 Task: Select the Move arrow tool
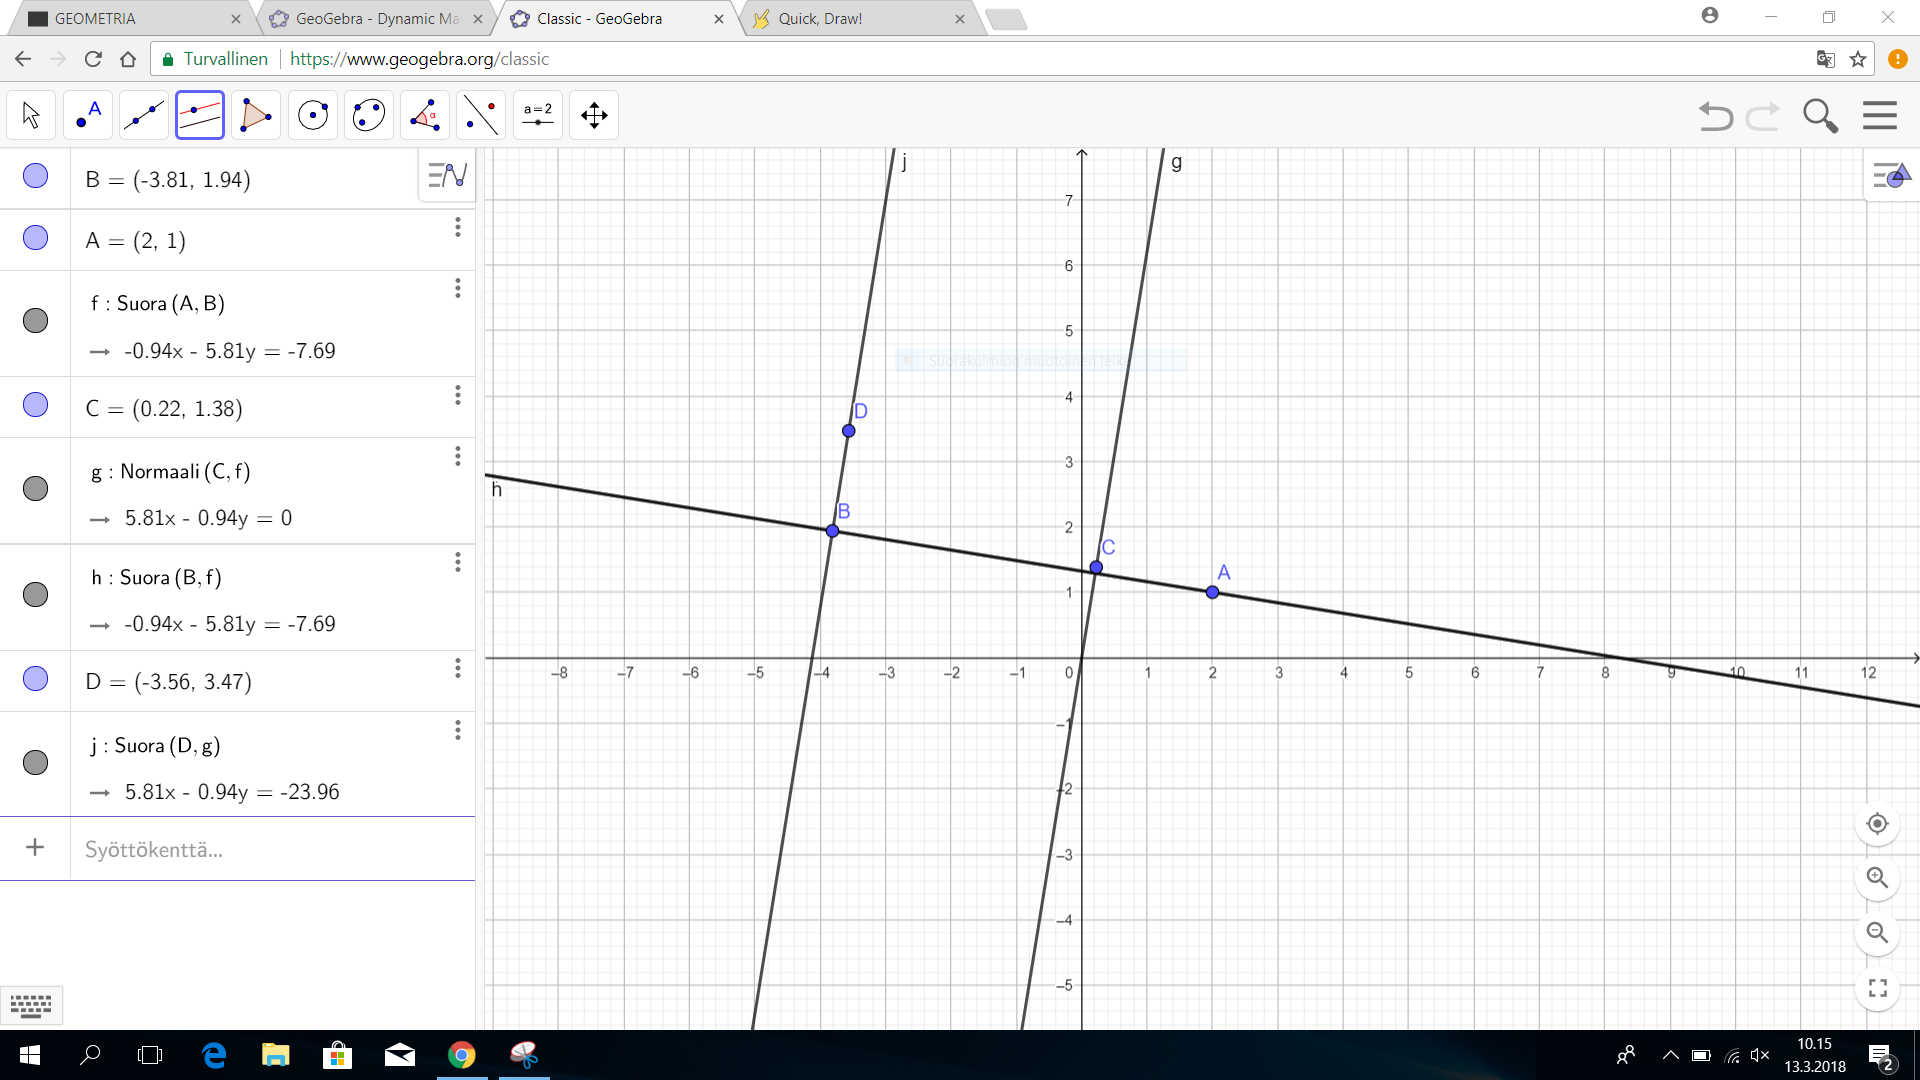click(31, 115)
